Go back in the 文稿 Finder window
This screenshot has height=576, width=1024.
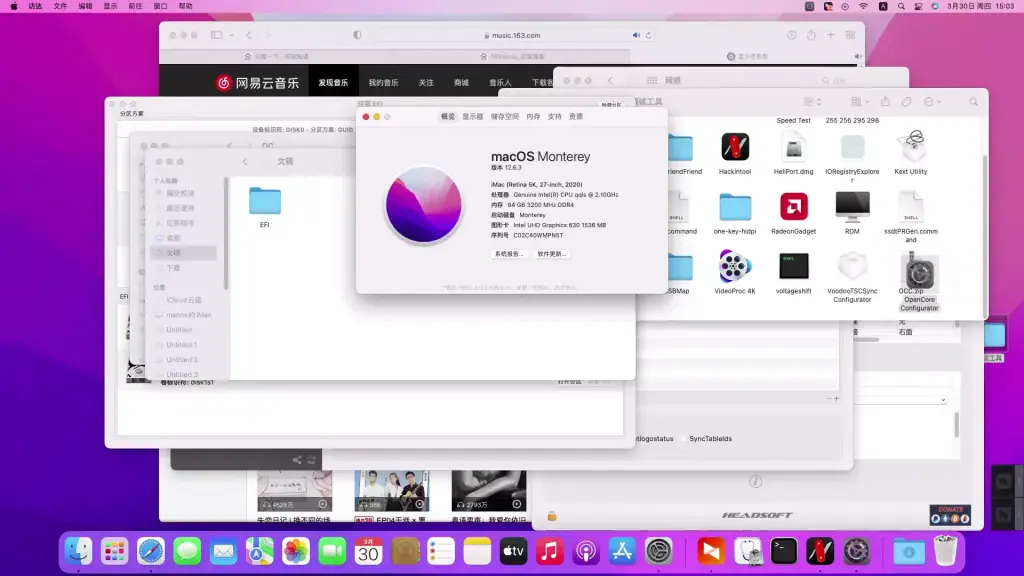click(x=245, y=161)
